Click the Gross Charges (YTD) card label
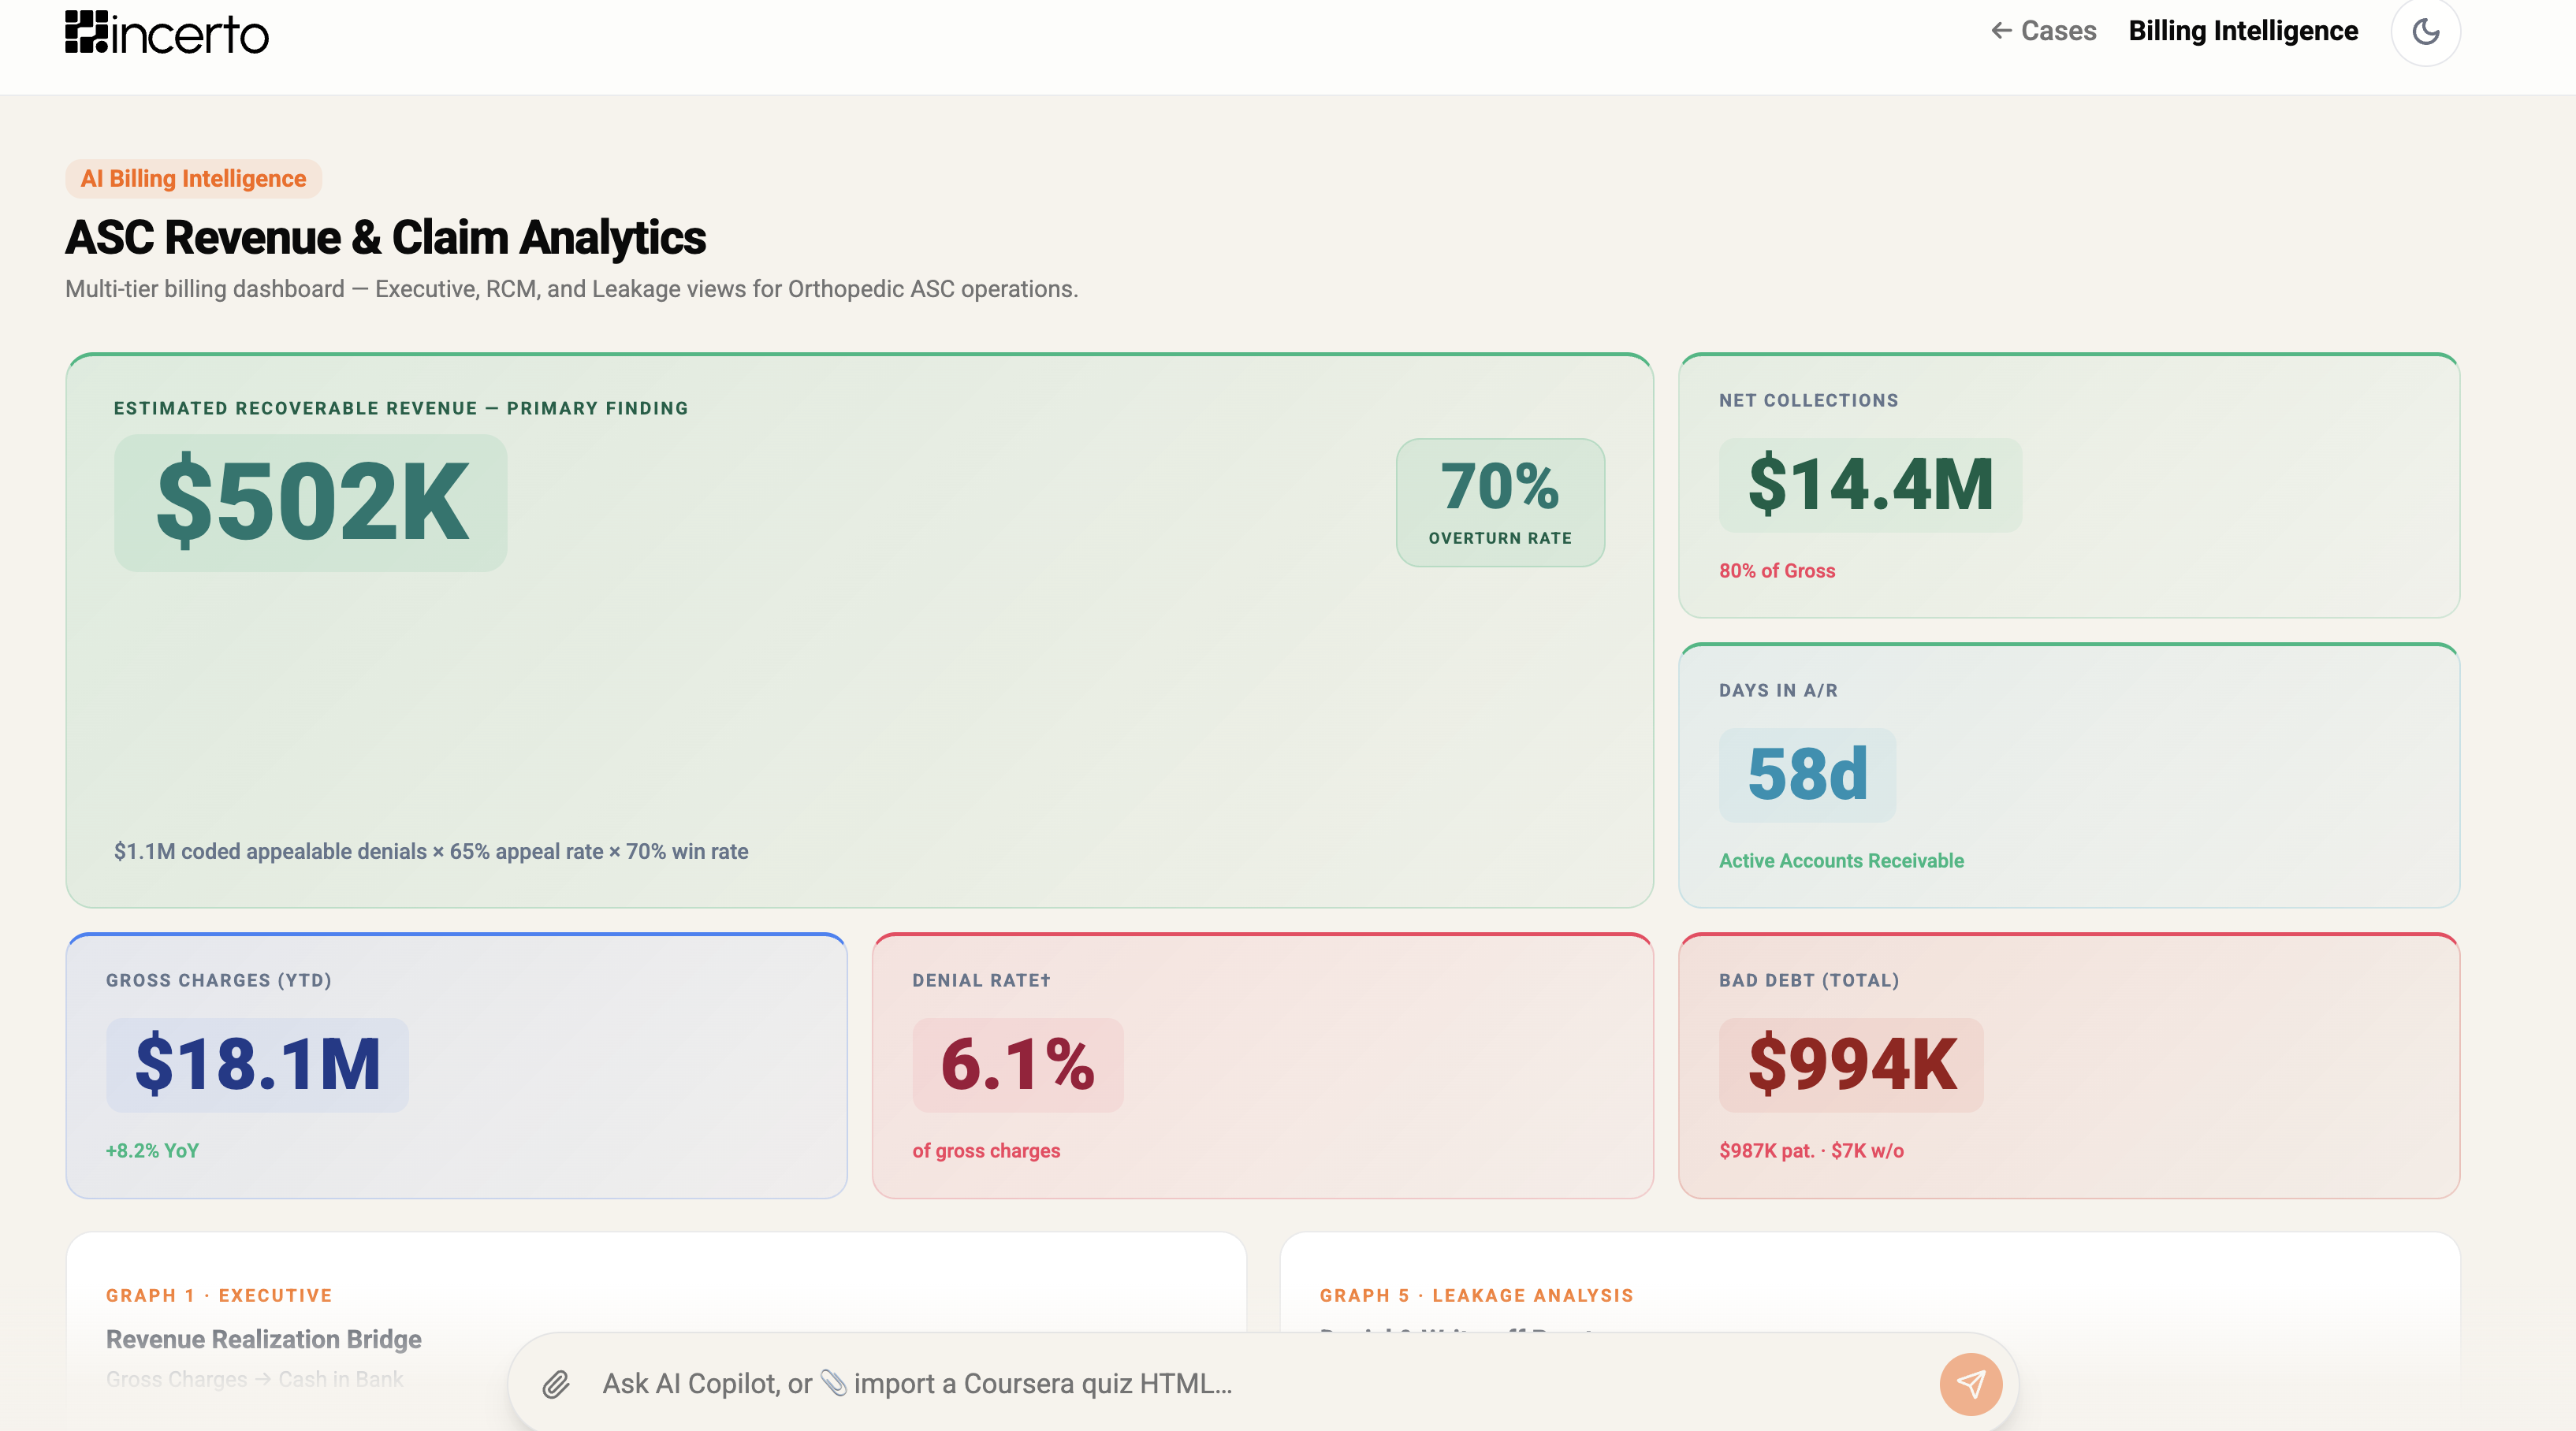Image resolution: width=2576 pixels, height=1431 pixels. [219, 981]
